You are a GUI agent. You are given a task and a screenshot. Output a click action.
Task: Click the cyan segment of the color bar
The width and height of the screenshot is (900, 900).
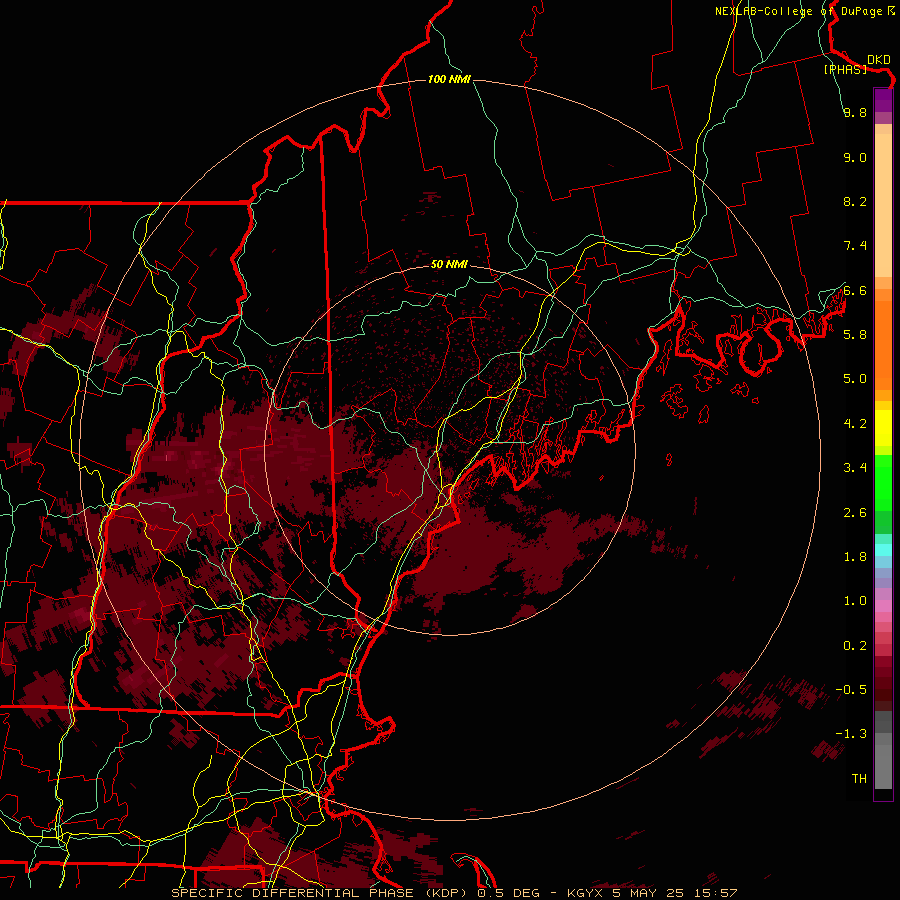pos(883,550)
